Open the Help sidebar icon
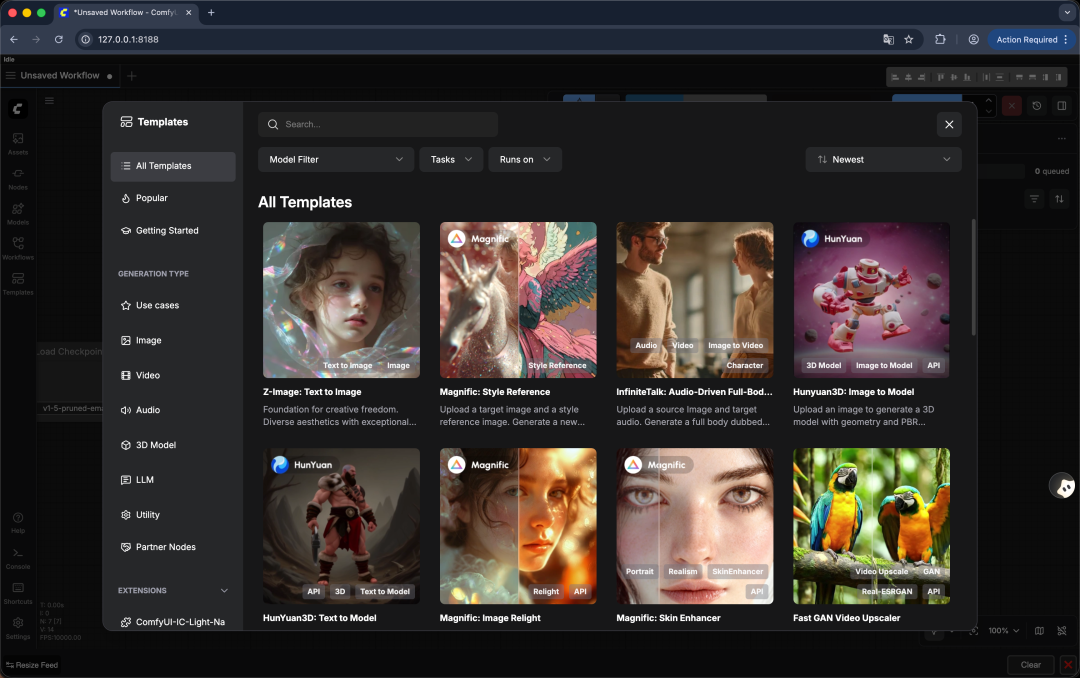 pos(18,522)
